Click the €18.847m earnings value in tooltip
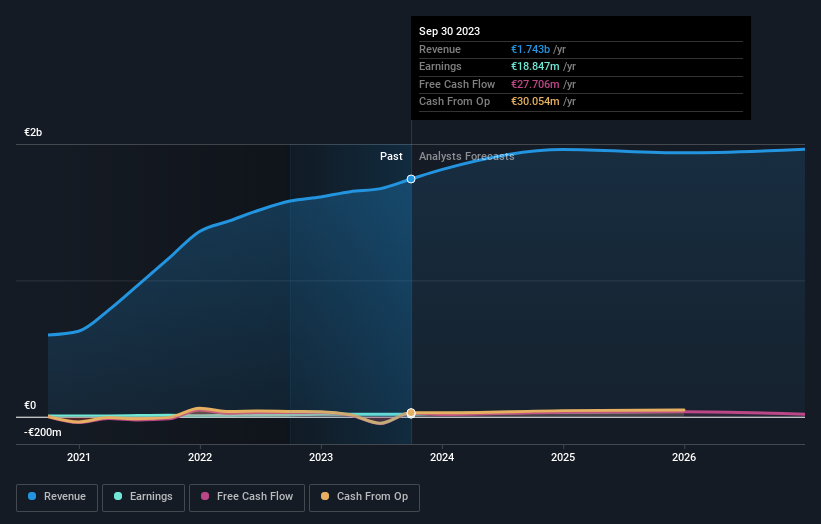This screenshot has width=821, height=524. pos(535,66)
